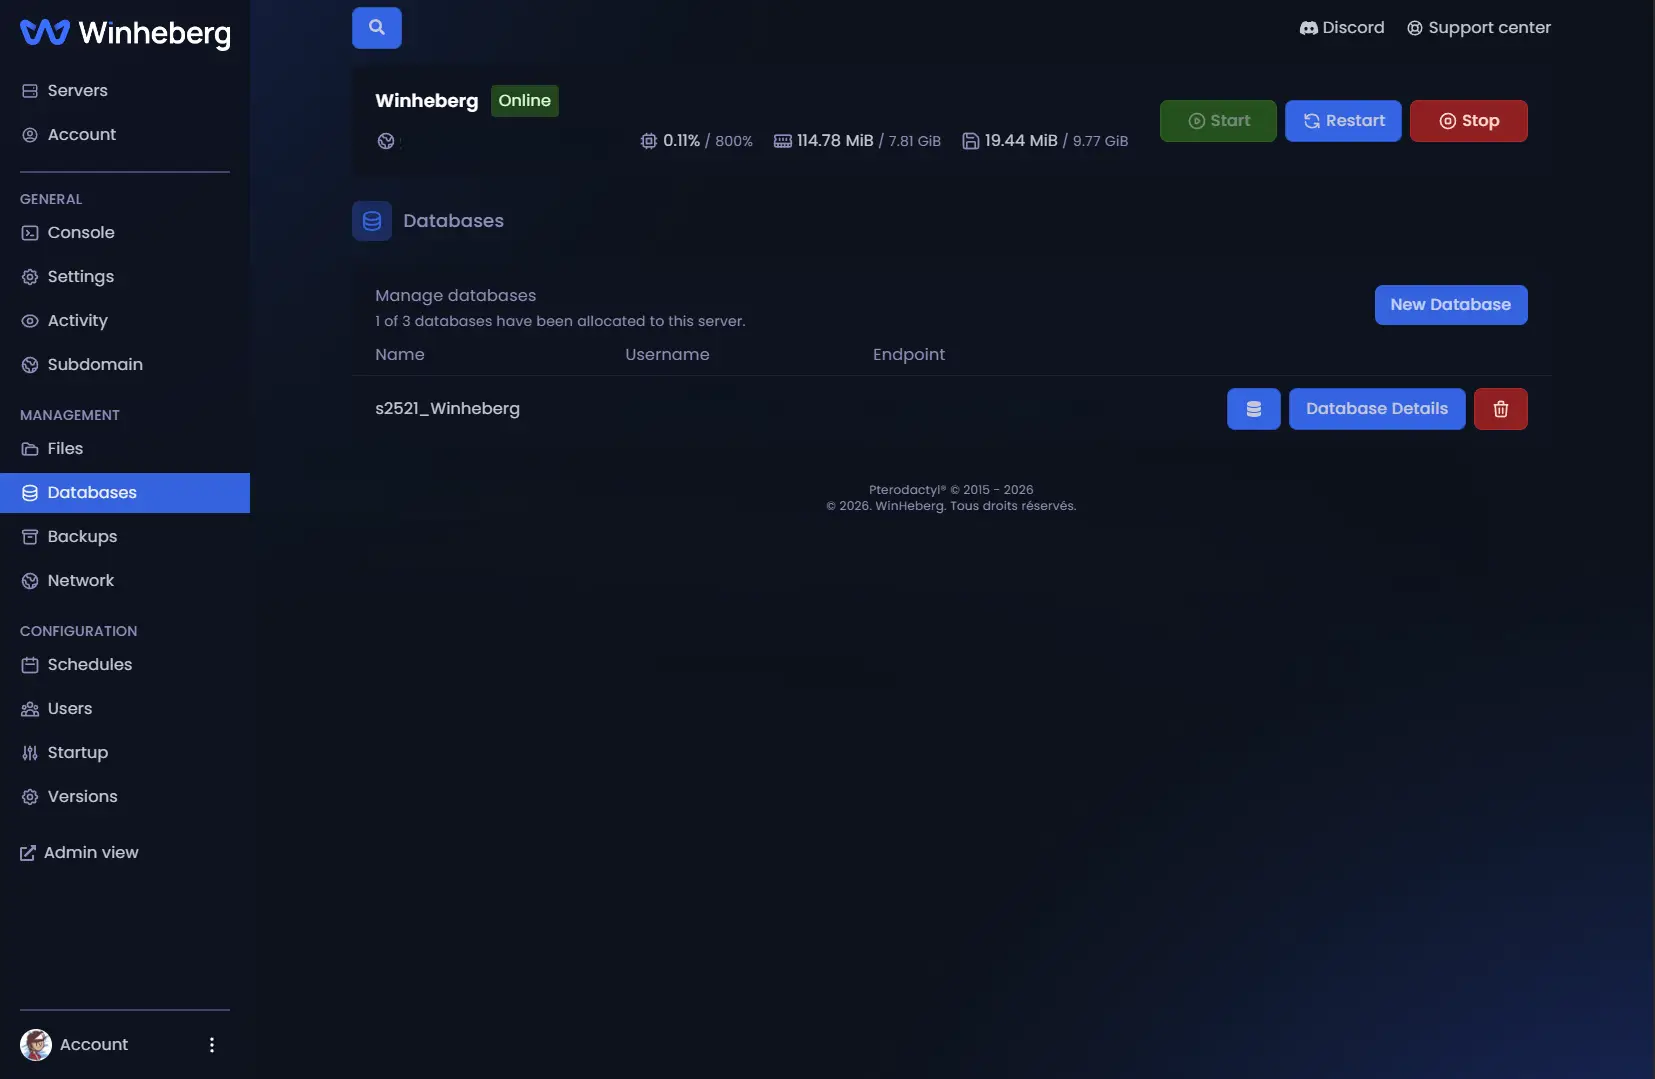Screen dimensions: 1655x1079
Task: Restart the server
Action: (x=1343, y=121)
